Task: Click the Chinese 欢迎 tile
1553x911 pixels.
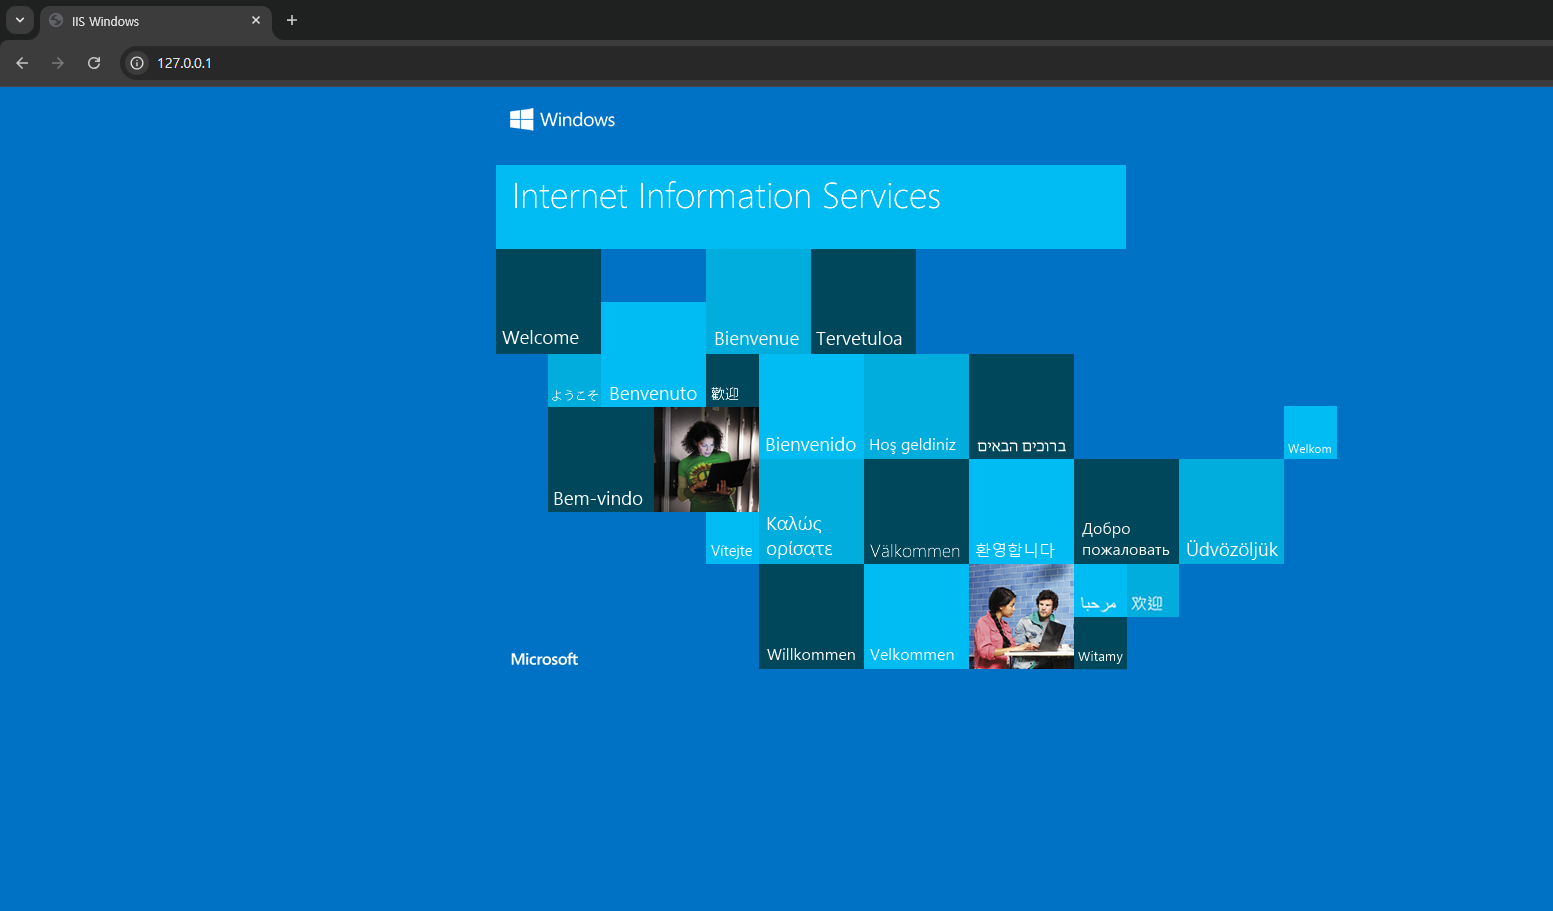Action: coord(1153,590)
